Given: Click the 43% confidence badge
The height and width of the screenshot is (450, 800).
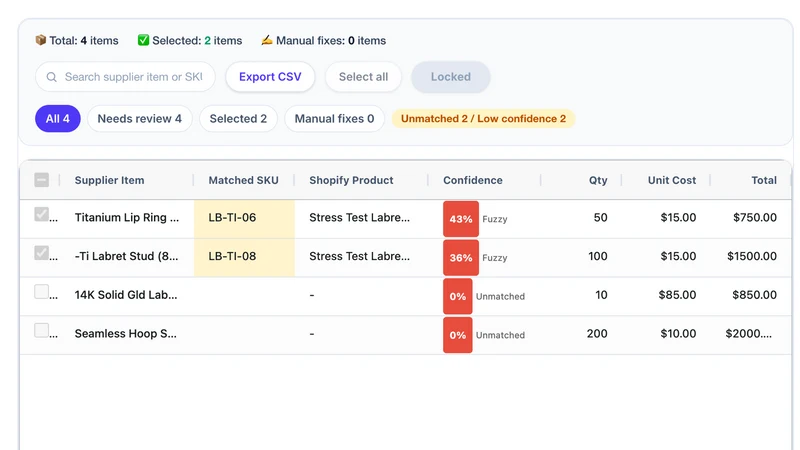Looking at the screenshot, I should pyautogui.click(x=461, y=219).
